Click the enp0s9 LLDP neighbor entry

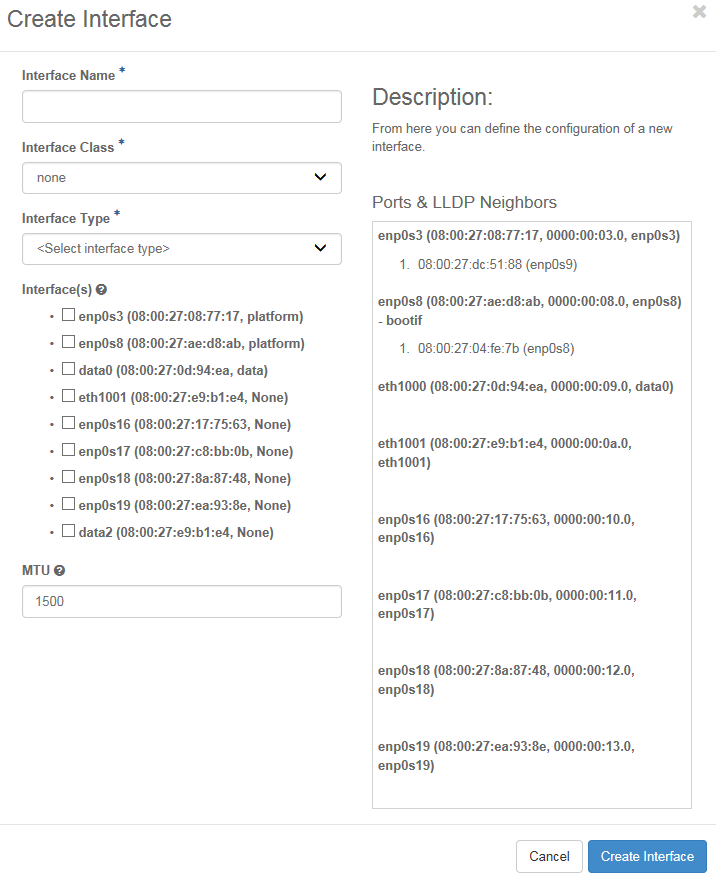tap(497, 265)
